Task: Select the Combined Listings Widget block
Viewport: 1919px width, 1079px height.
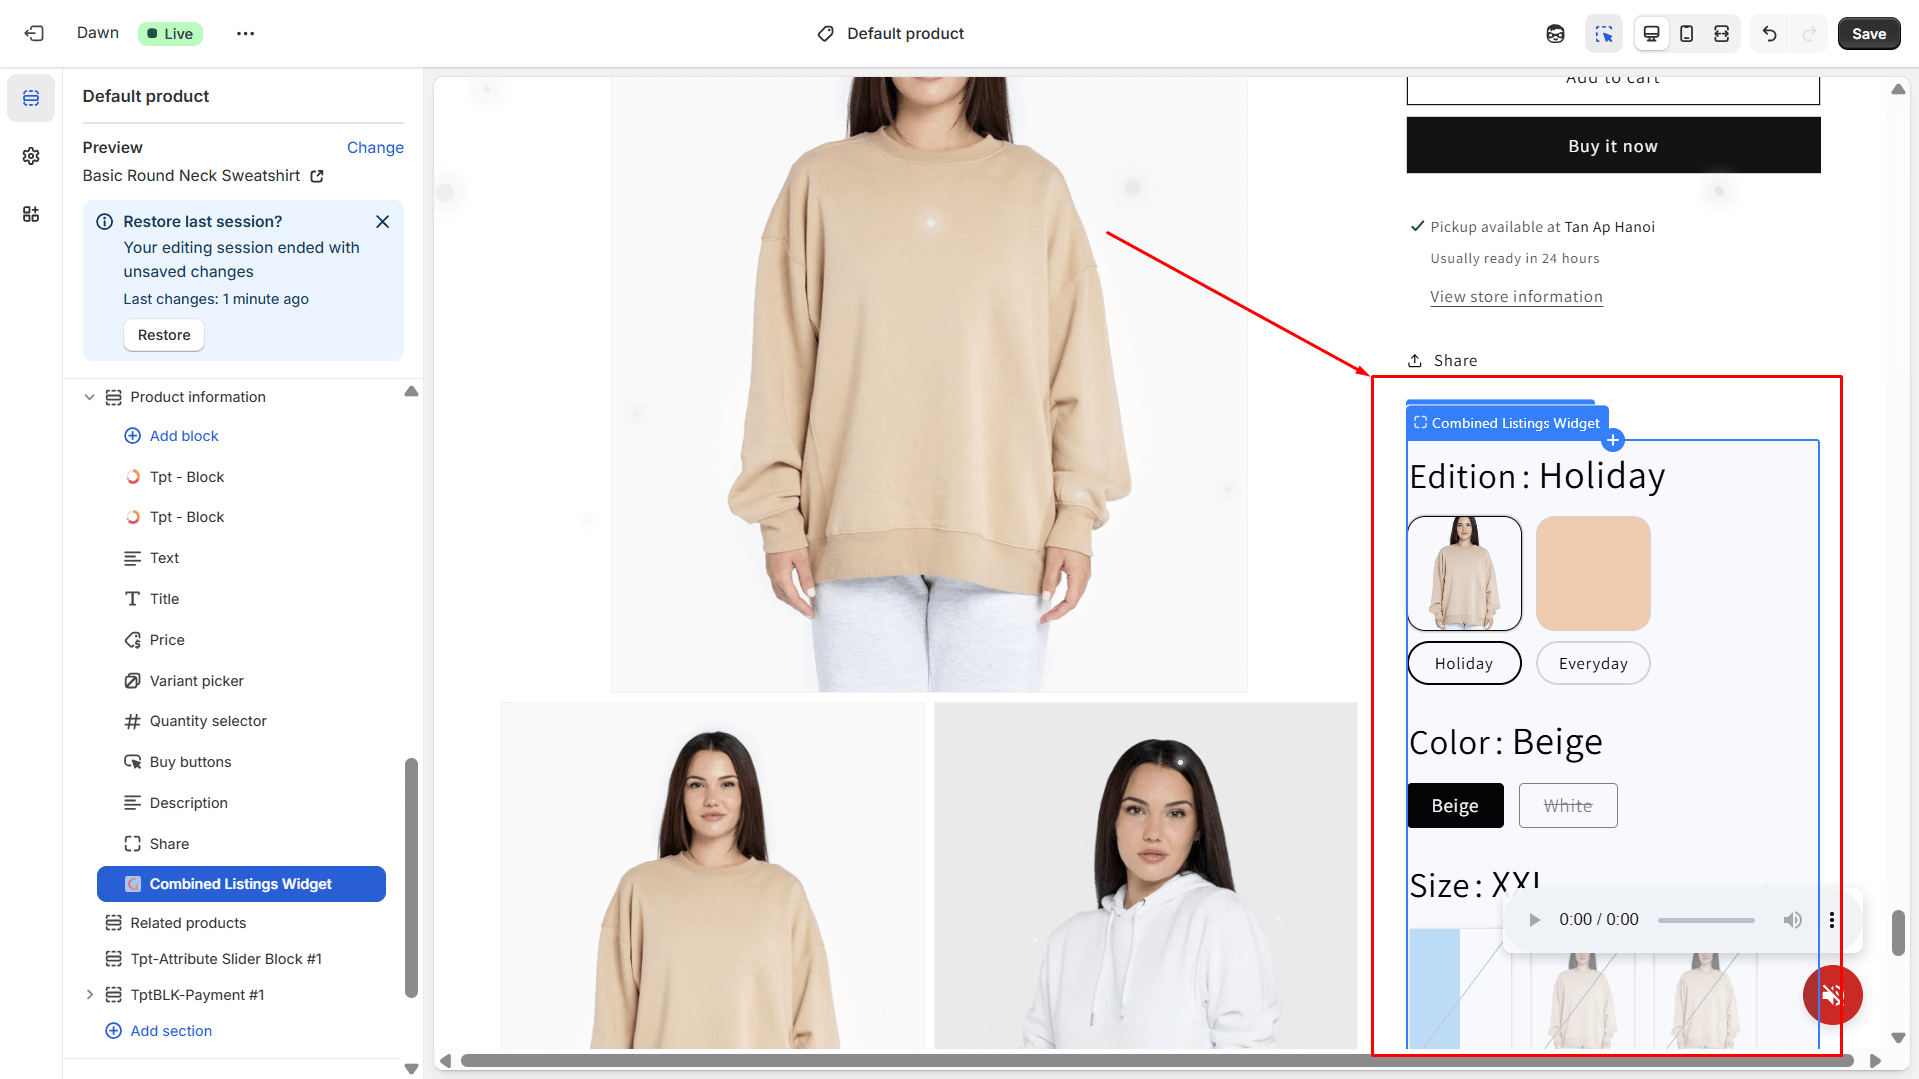Action: (241, 884)
